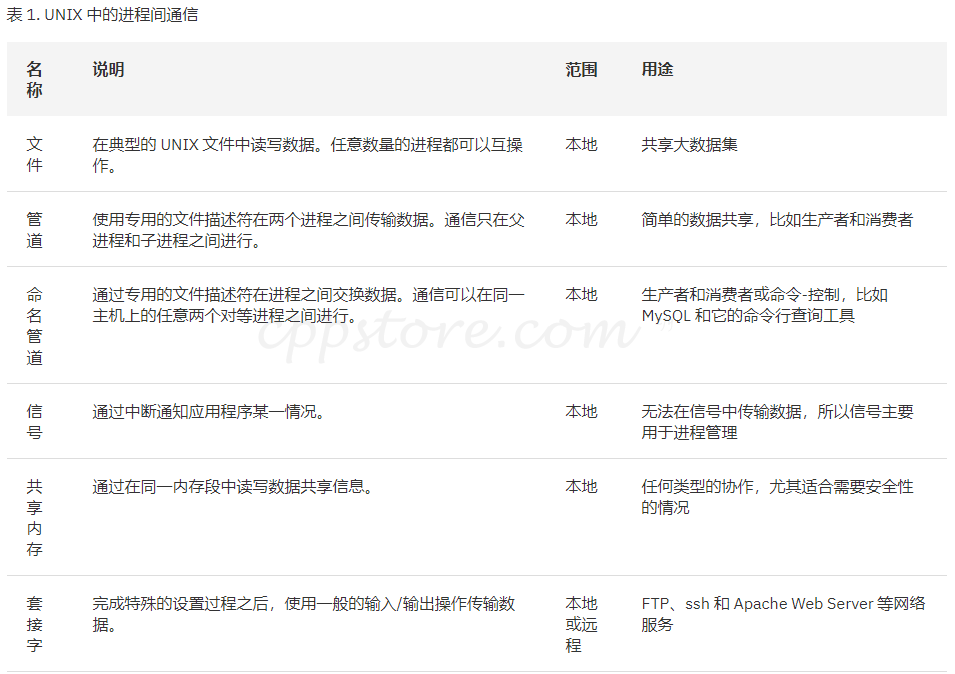Click the "共享大数据集" usage text
Image resolution: width=955 pixels, height=674 pixels.
pos(689,144)
